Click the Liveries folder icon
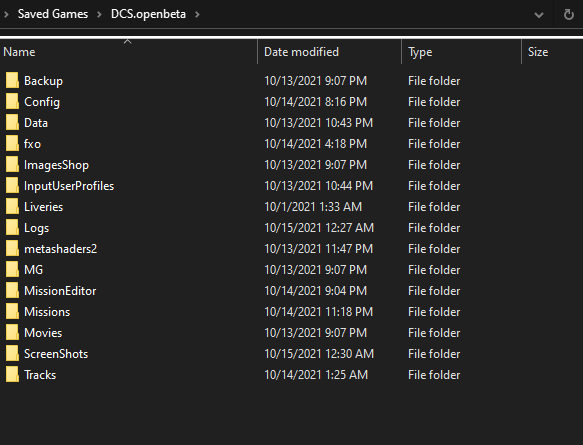 [12, 206]
